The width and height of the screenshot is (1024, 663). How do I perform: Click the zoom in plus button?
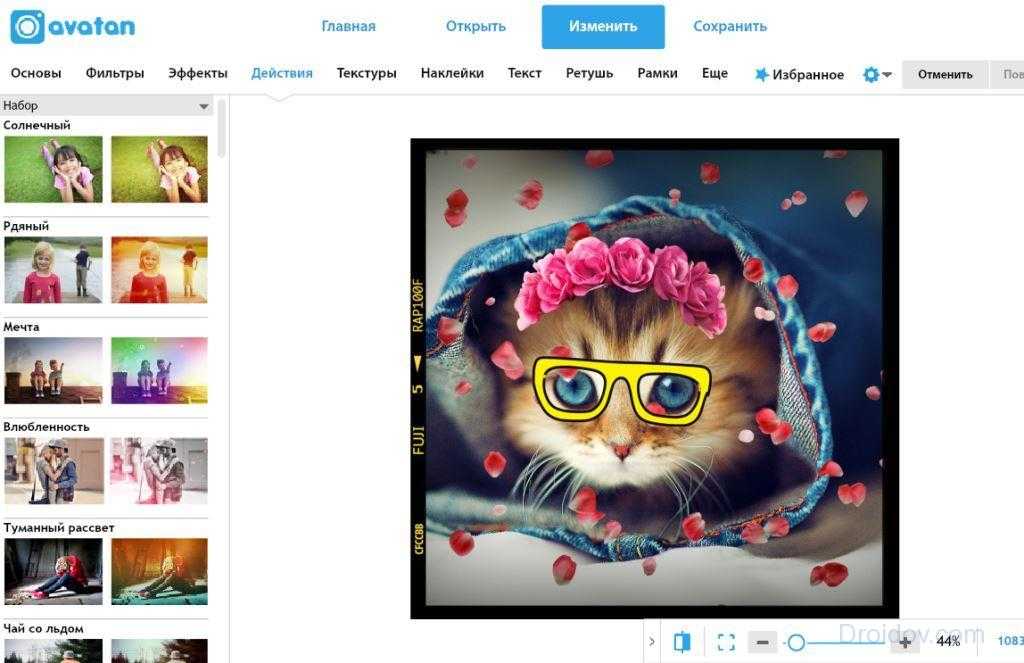click(904, 642)
